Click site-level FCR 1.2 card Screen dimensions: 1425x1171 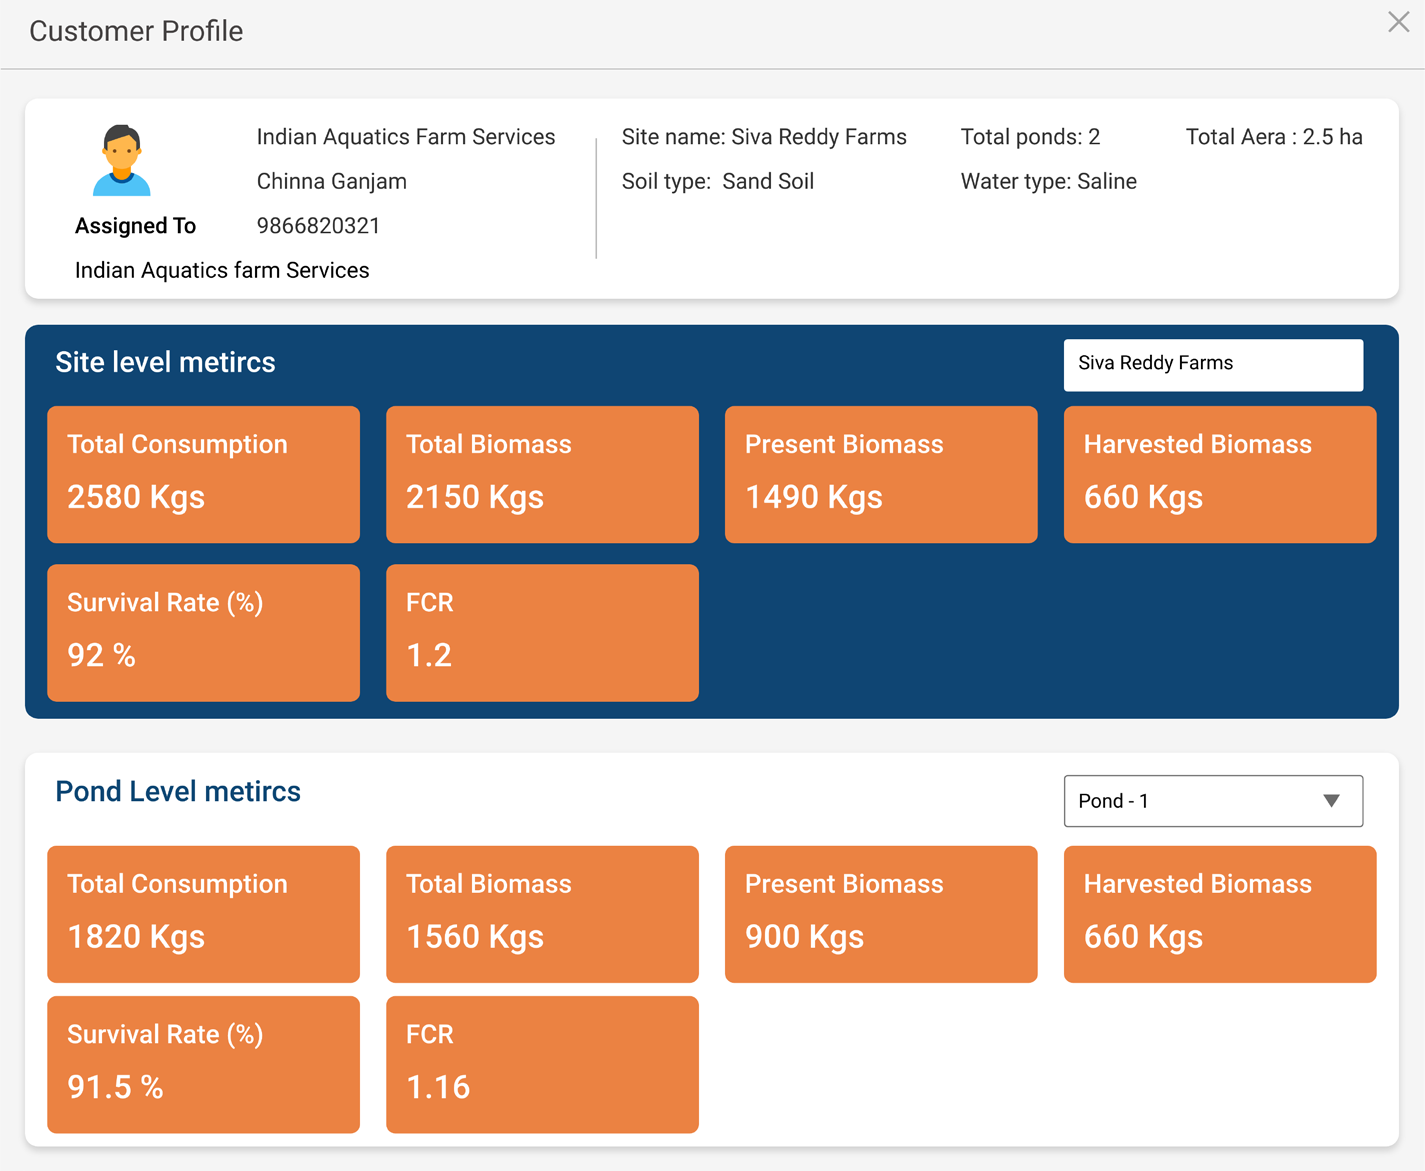542,632
